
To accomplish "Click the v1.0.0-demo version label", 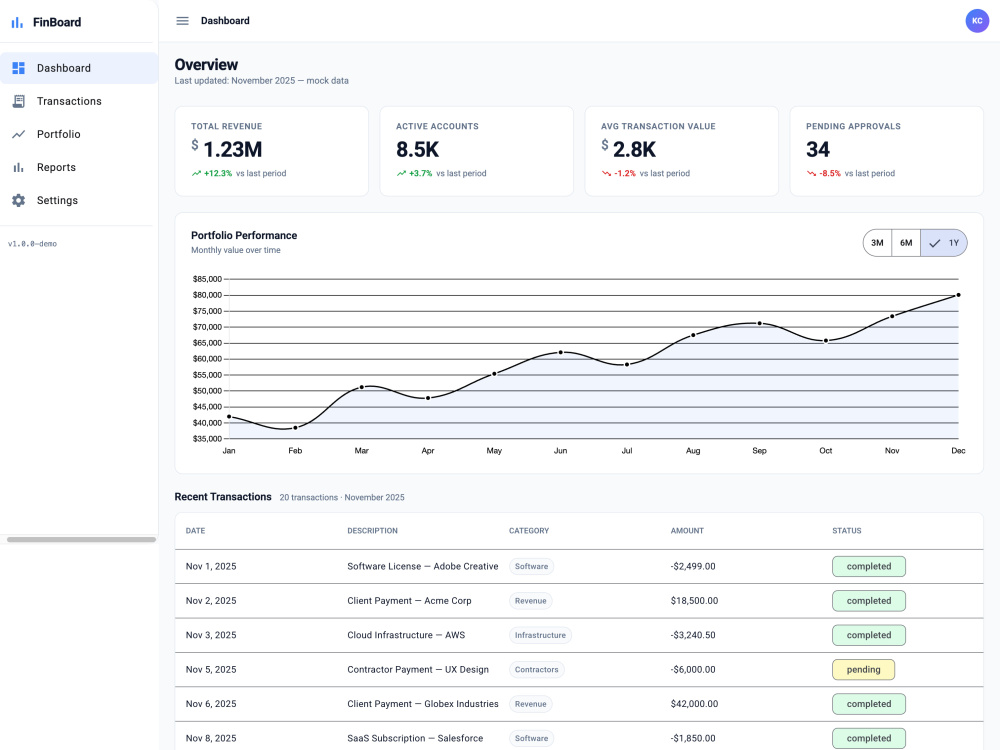I will (33, 244).
